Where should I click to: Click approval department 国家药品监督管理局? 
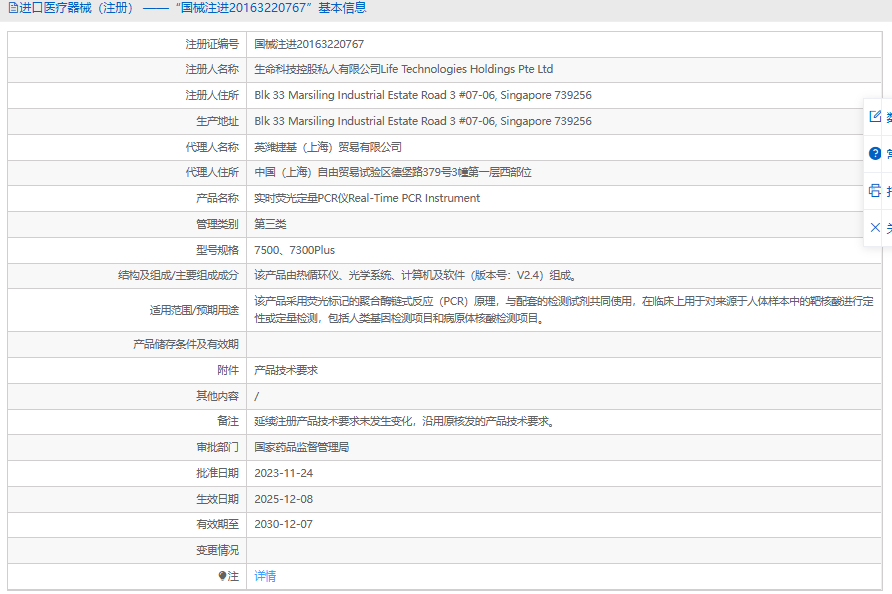(x=302, y=447)
